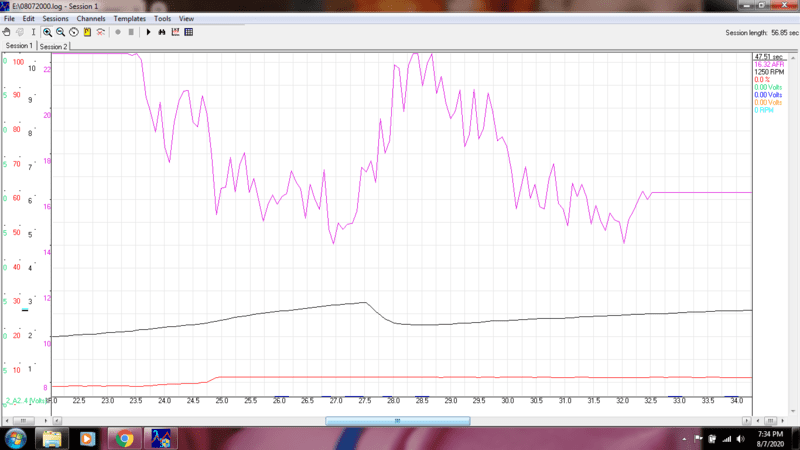The height and width of the screenshot is (450, 800).
Task: Open Google Chrome from the taskbar
Action: [125, 438]
